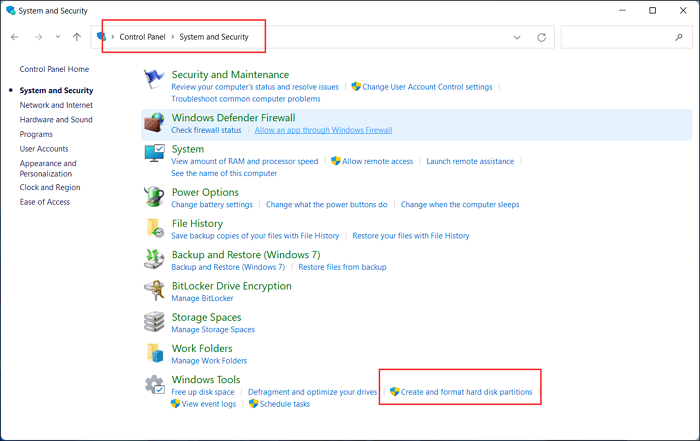Select Control Panel in the breadcrumb
Screen dimensions: 700x441
click(142, 37)
